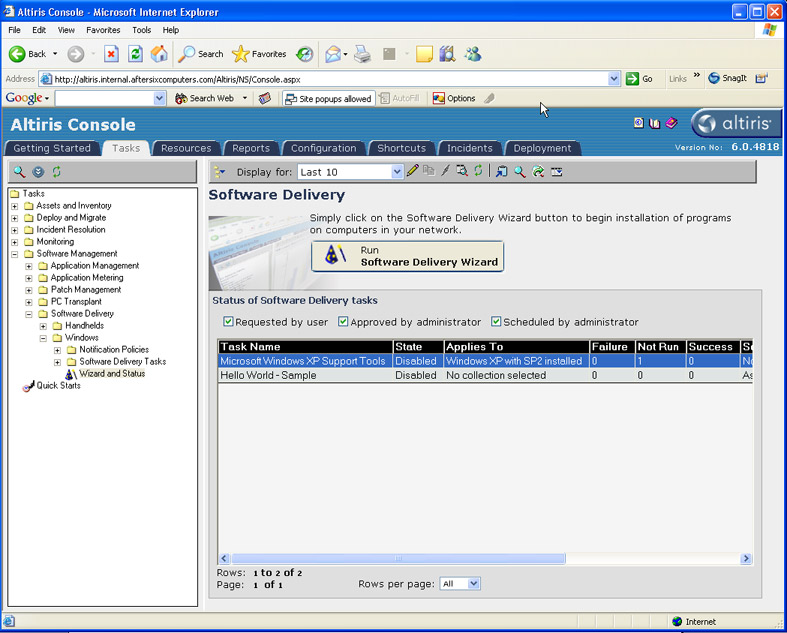Open the address bar dropdown arrow
The image size is (787, 633).
point(614,79)
